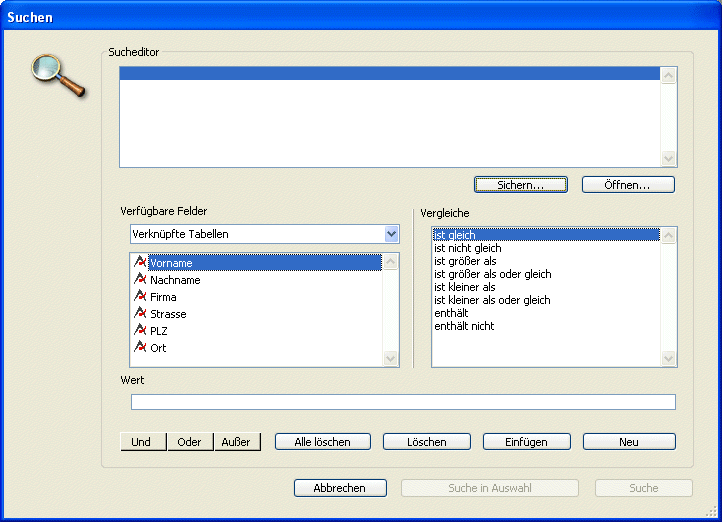Click the icon beside Ort

[x=140, y=348]
